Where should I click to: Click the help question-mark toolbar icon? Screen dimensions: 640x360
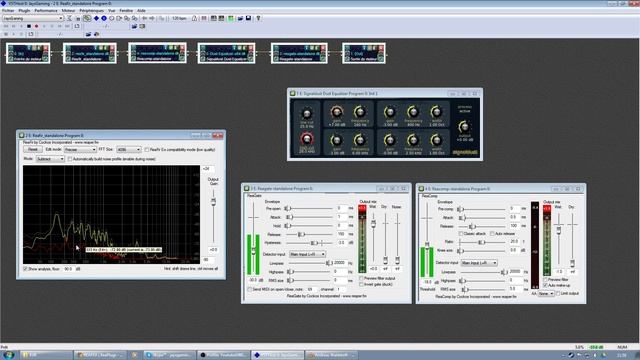point(258,18)
